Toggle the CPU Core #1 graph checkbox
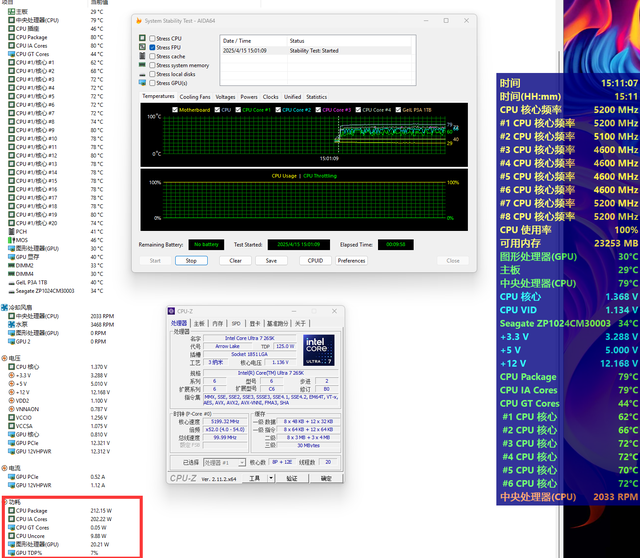The width and height of the screenshot is (640, 558). pos(238,110)
